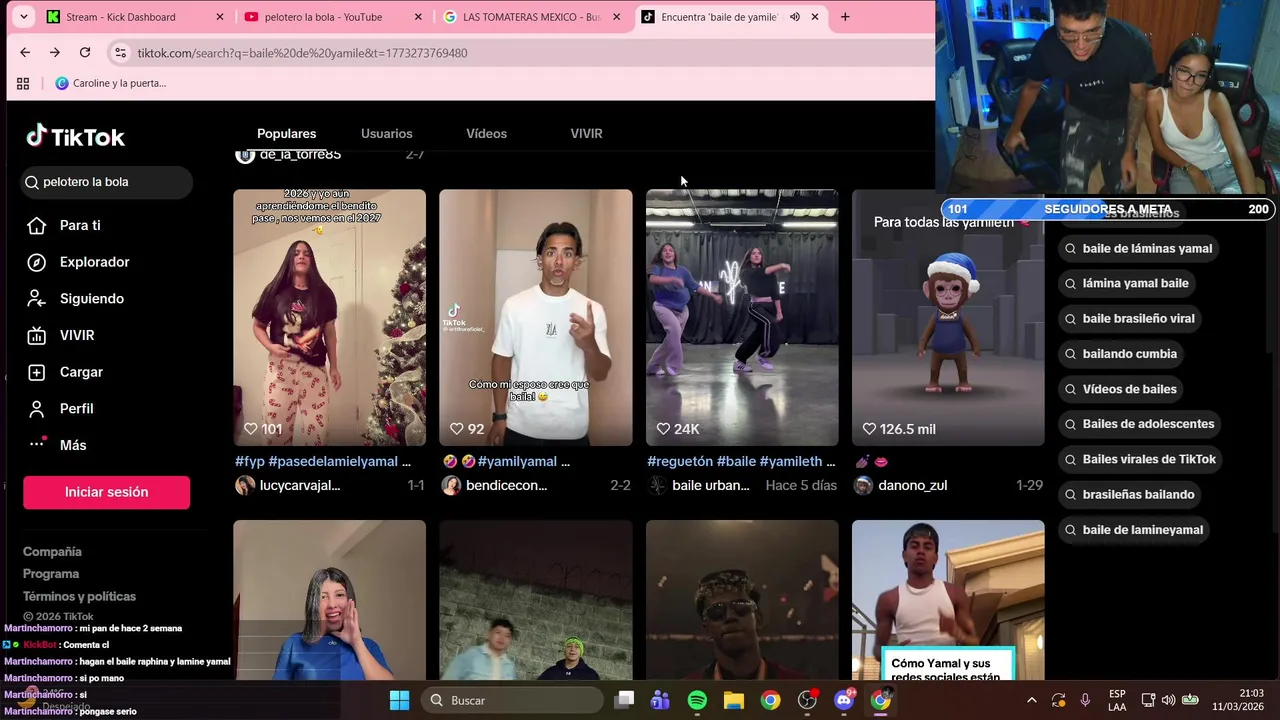Click the browser forward arrow

55,52
